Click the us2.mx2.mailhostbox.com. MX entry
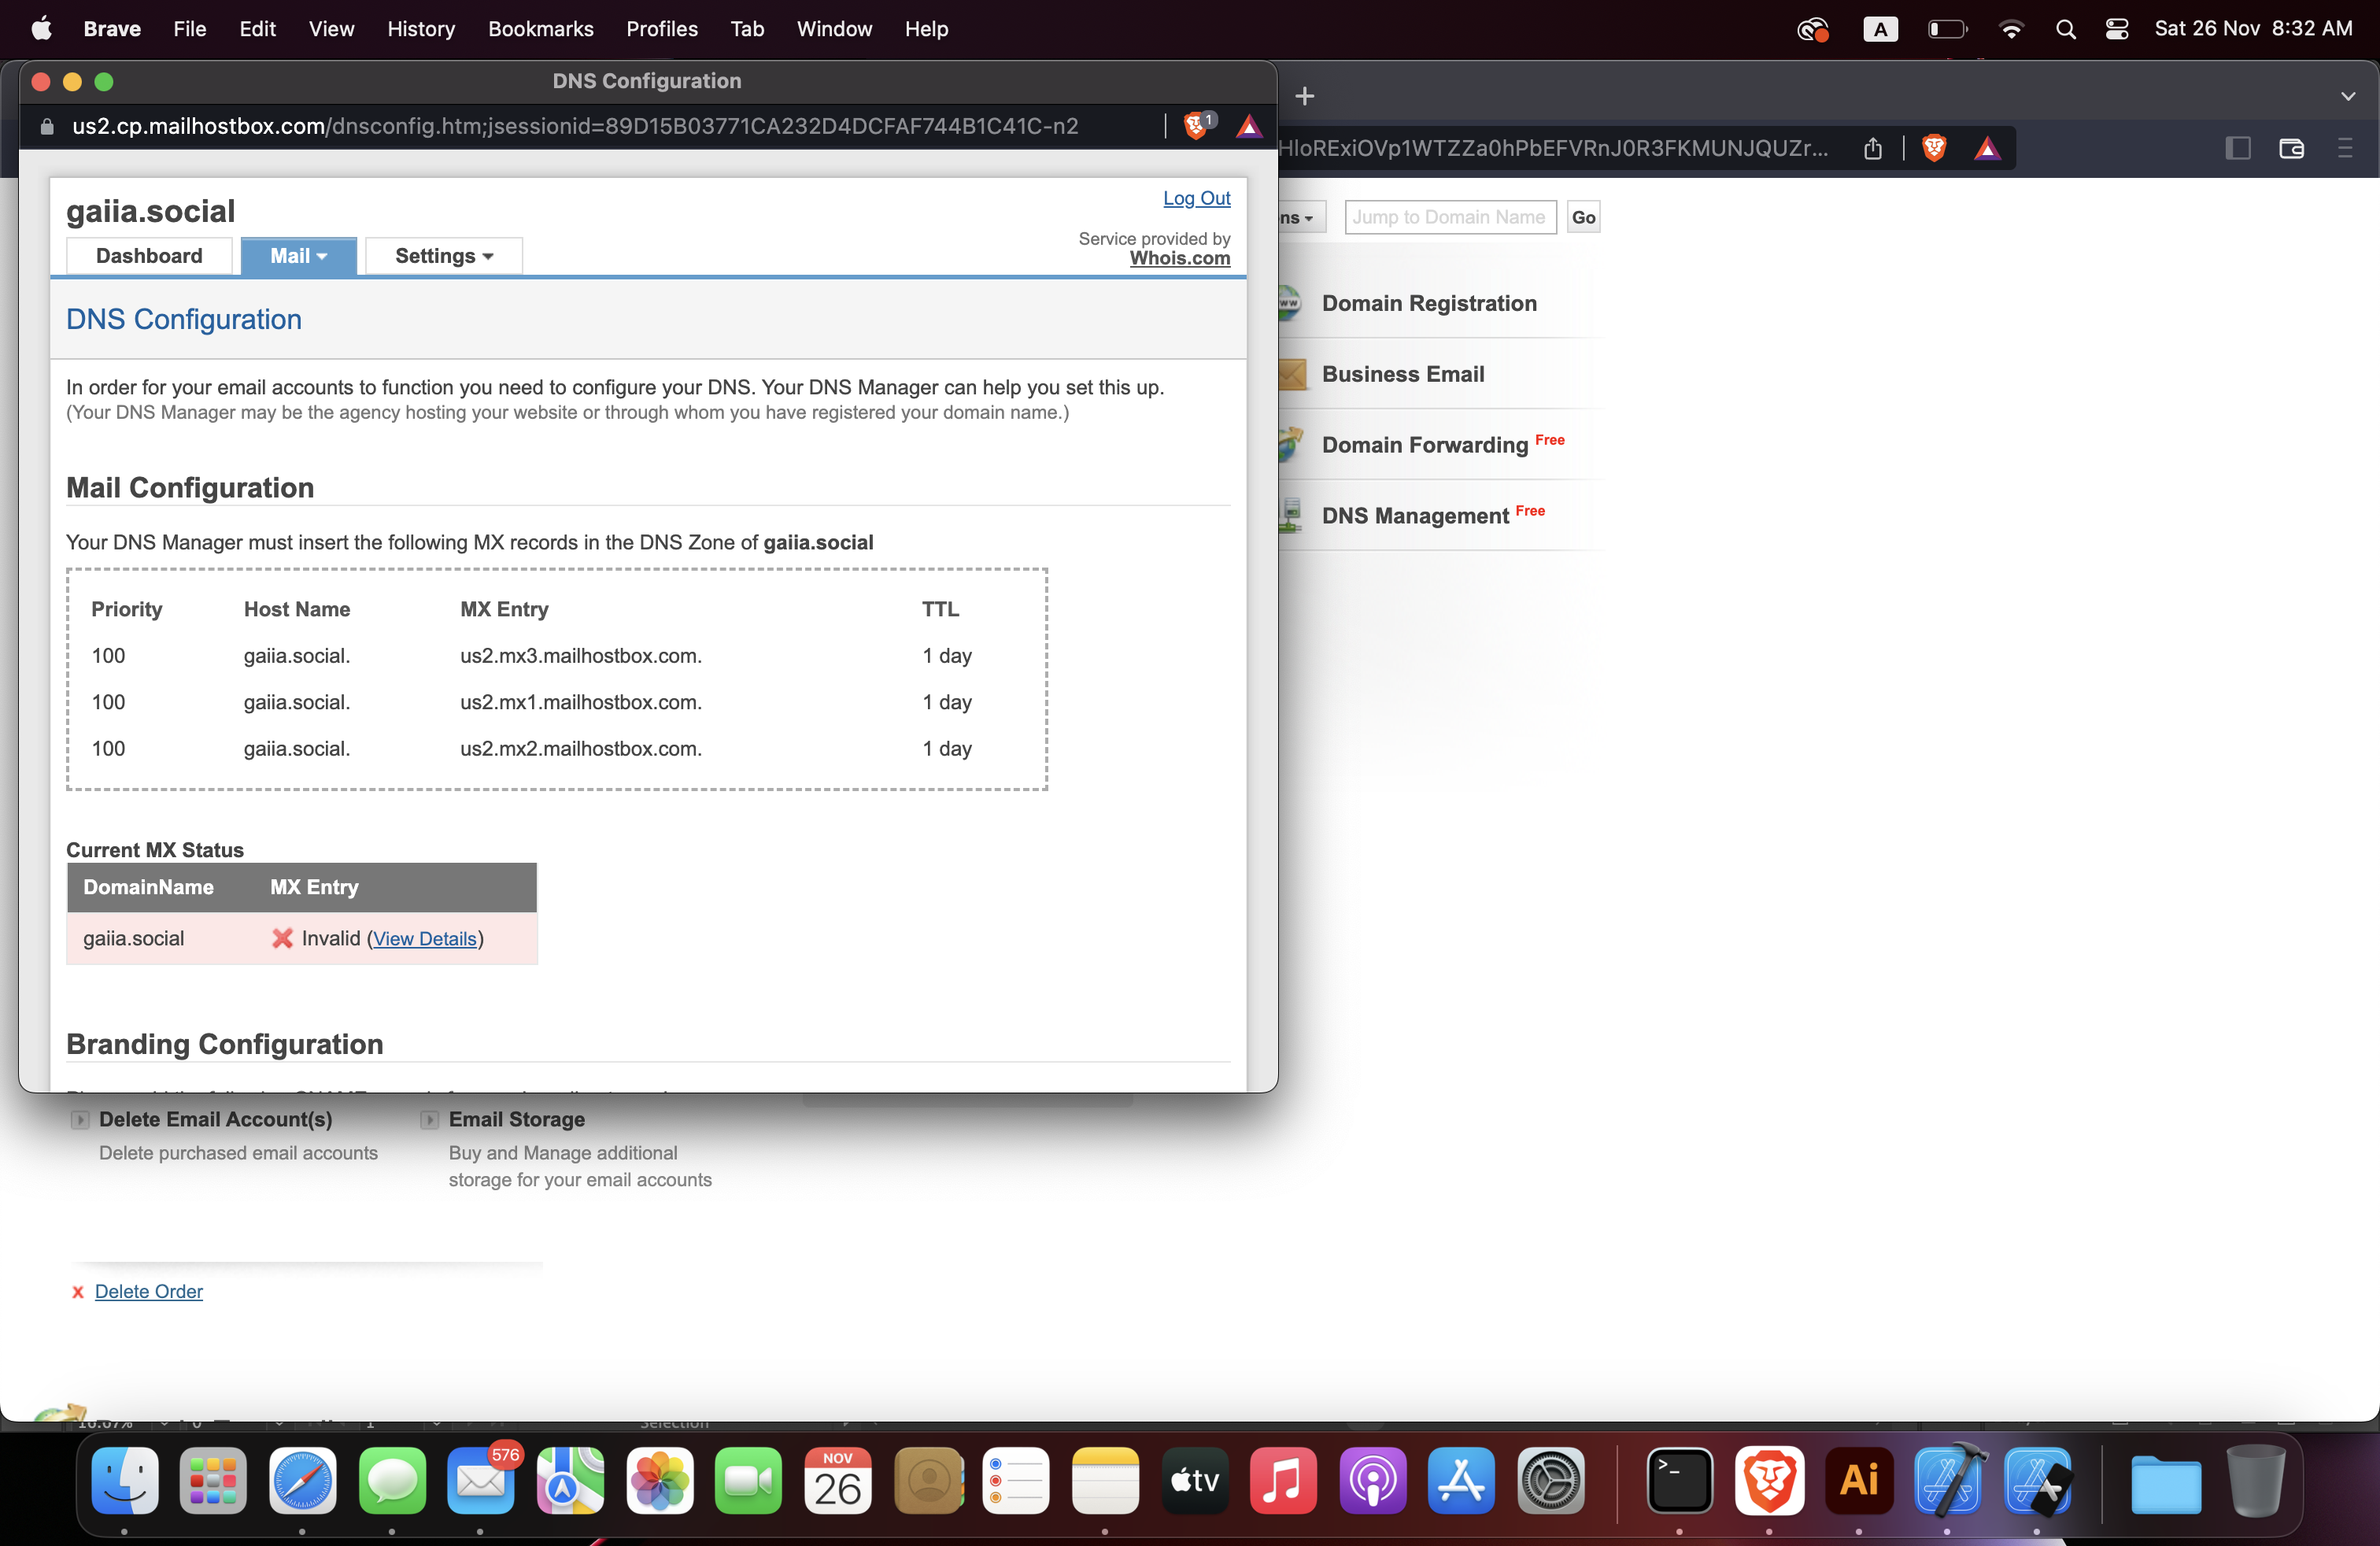Screen dimensions: 2380x1546 tap(581, 749)
